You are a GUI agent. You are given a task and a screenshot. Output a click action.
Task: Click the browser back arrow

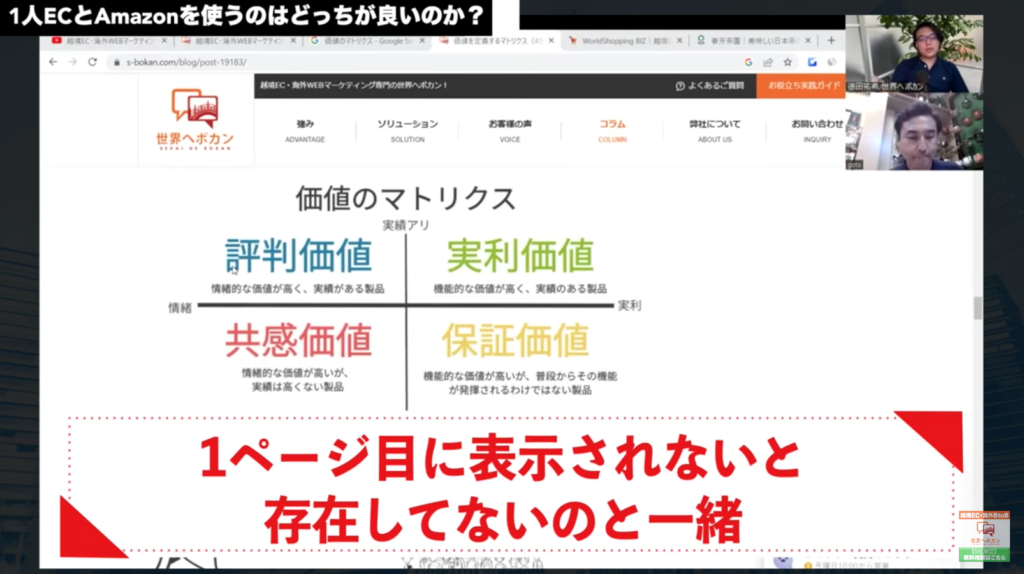(53, 62)
